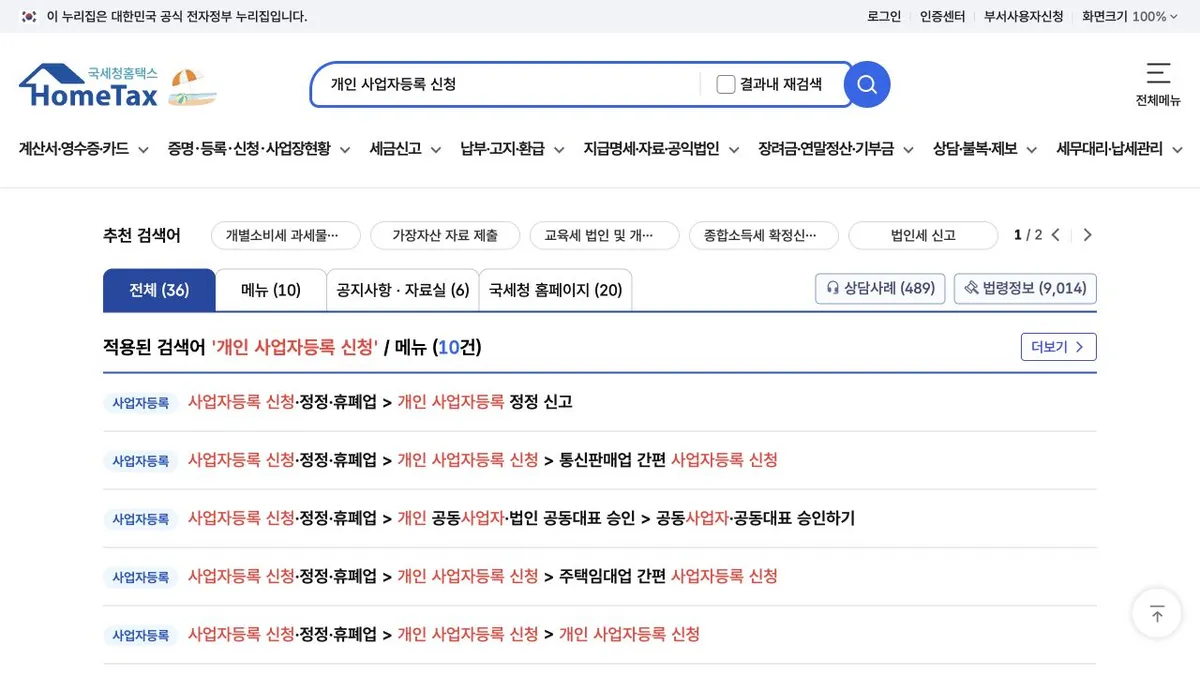Click the 이 누리집은 대한민국 공식 전자정부 notice
Viewport: 1200px width, 675px height.
click(177, 16)
